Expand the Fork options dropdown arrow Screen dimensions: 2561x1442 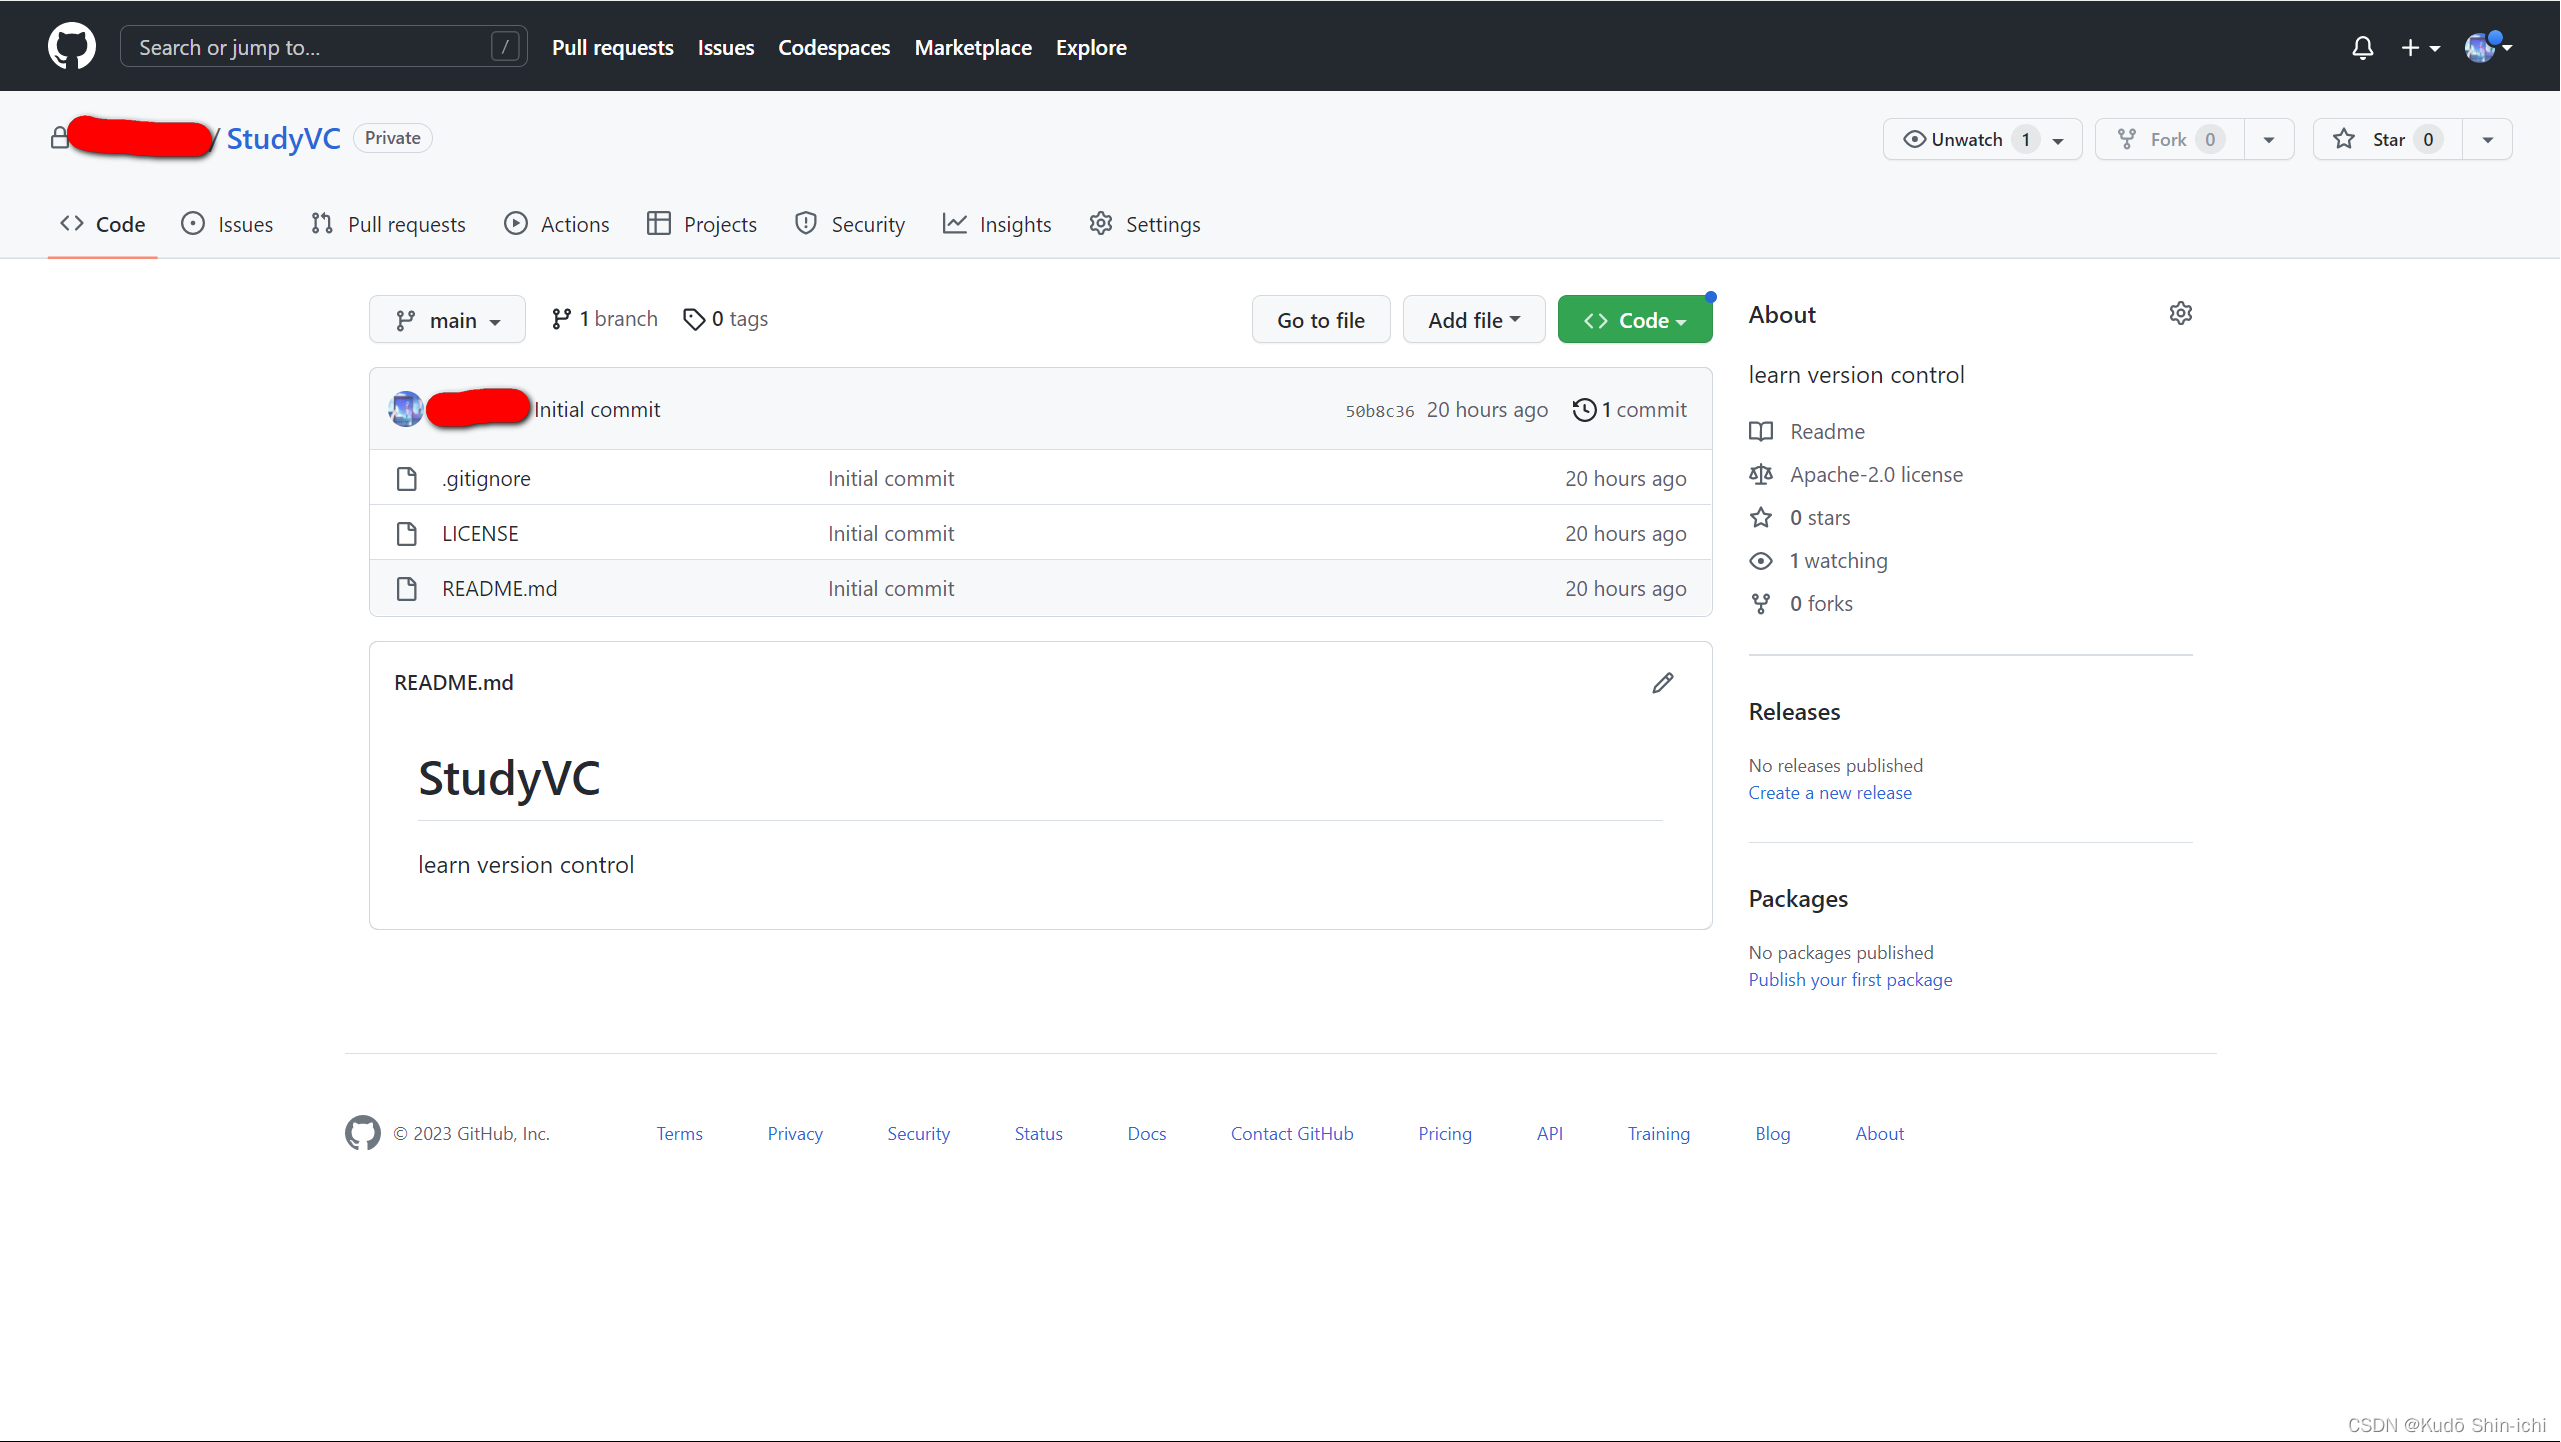click(x=2269, y=140)
